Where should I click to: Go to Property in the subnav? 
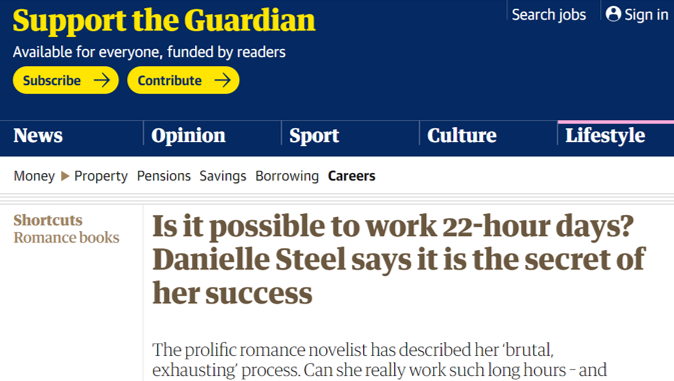(x=101, y=176)
